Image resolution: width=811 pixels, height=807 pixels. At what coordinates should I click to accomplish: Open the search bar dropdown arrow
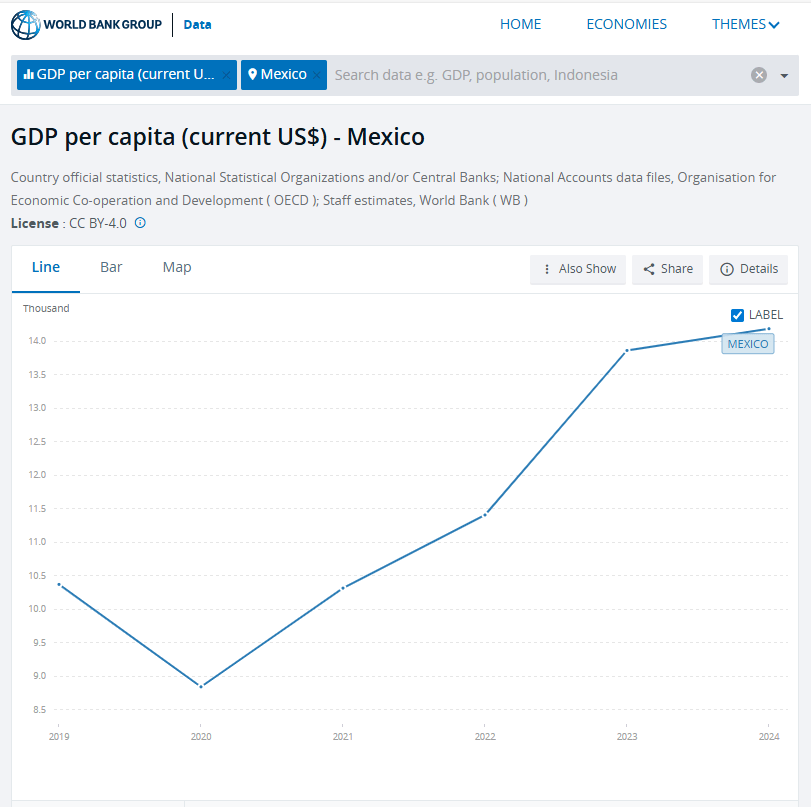784,76
